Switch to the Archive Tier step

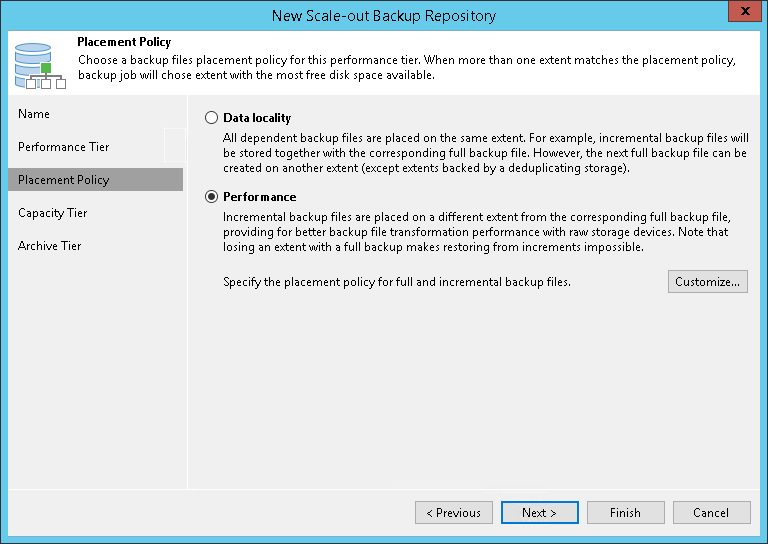(50, 246)
